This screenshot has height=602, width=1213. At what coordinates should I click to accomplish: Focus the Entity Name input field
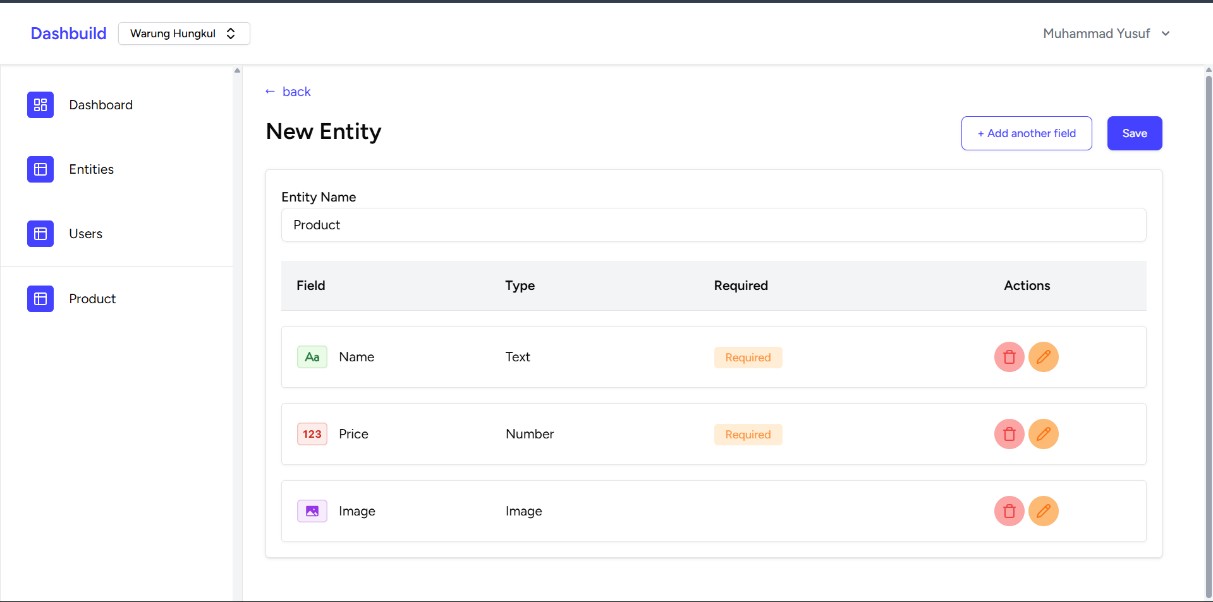point(713,225)
